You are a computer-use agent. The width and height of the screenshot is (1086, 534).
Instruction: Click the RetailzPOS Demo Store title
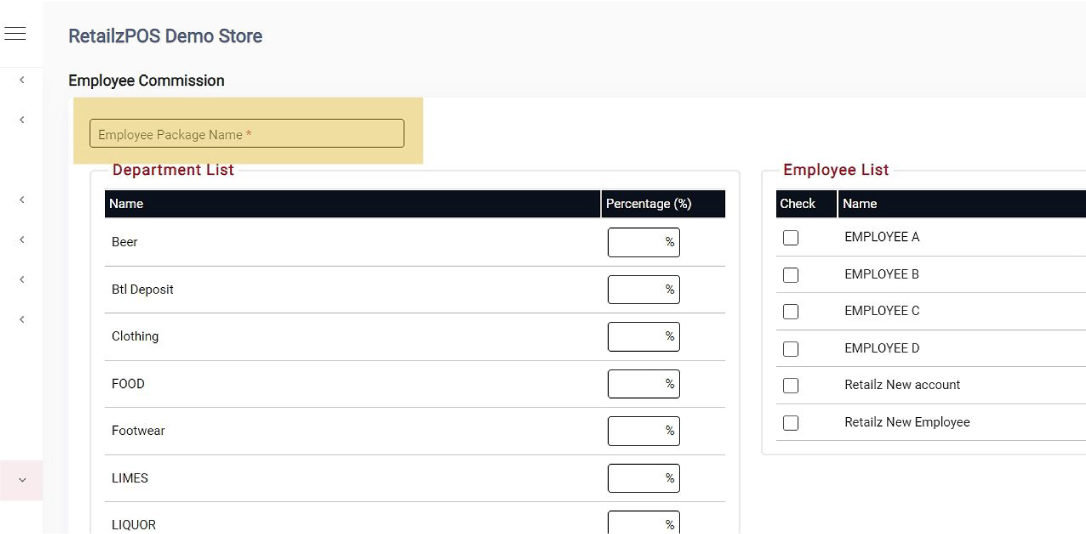[165, 36]
